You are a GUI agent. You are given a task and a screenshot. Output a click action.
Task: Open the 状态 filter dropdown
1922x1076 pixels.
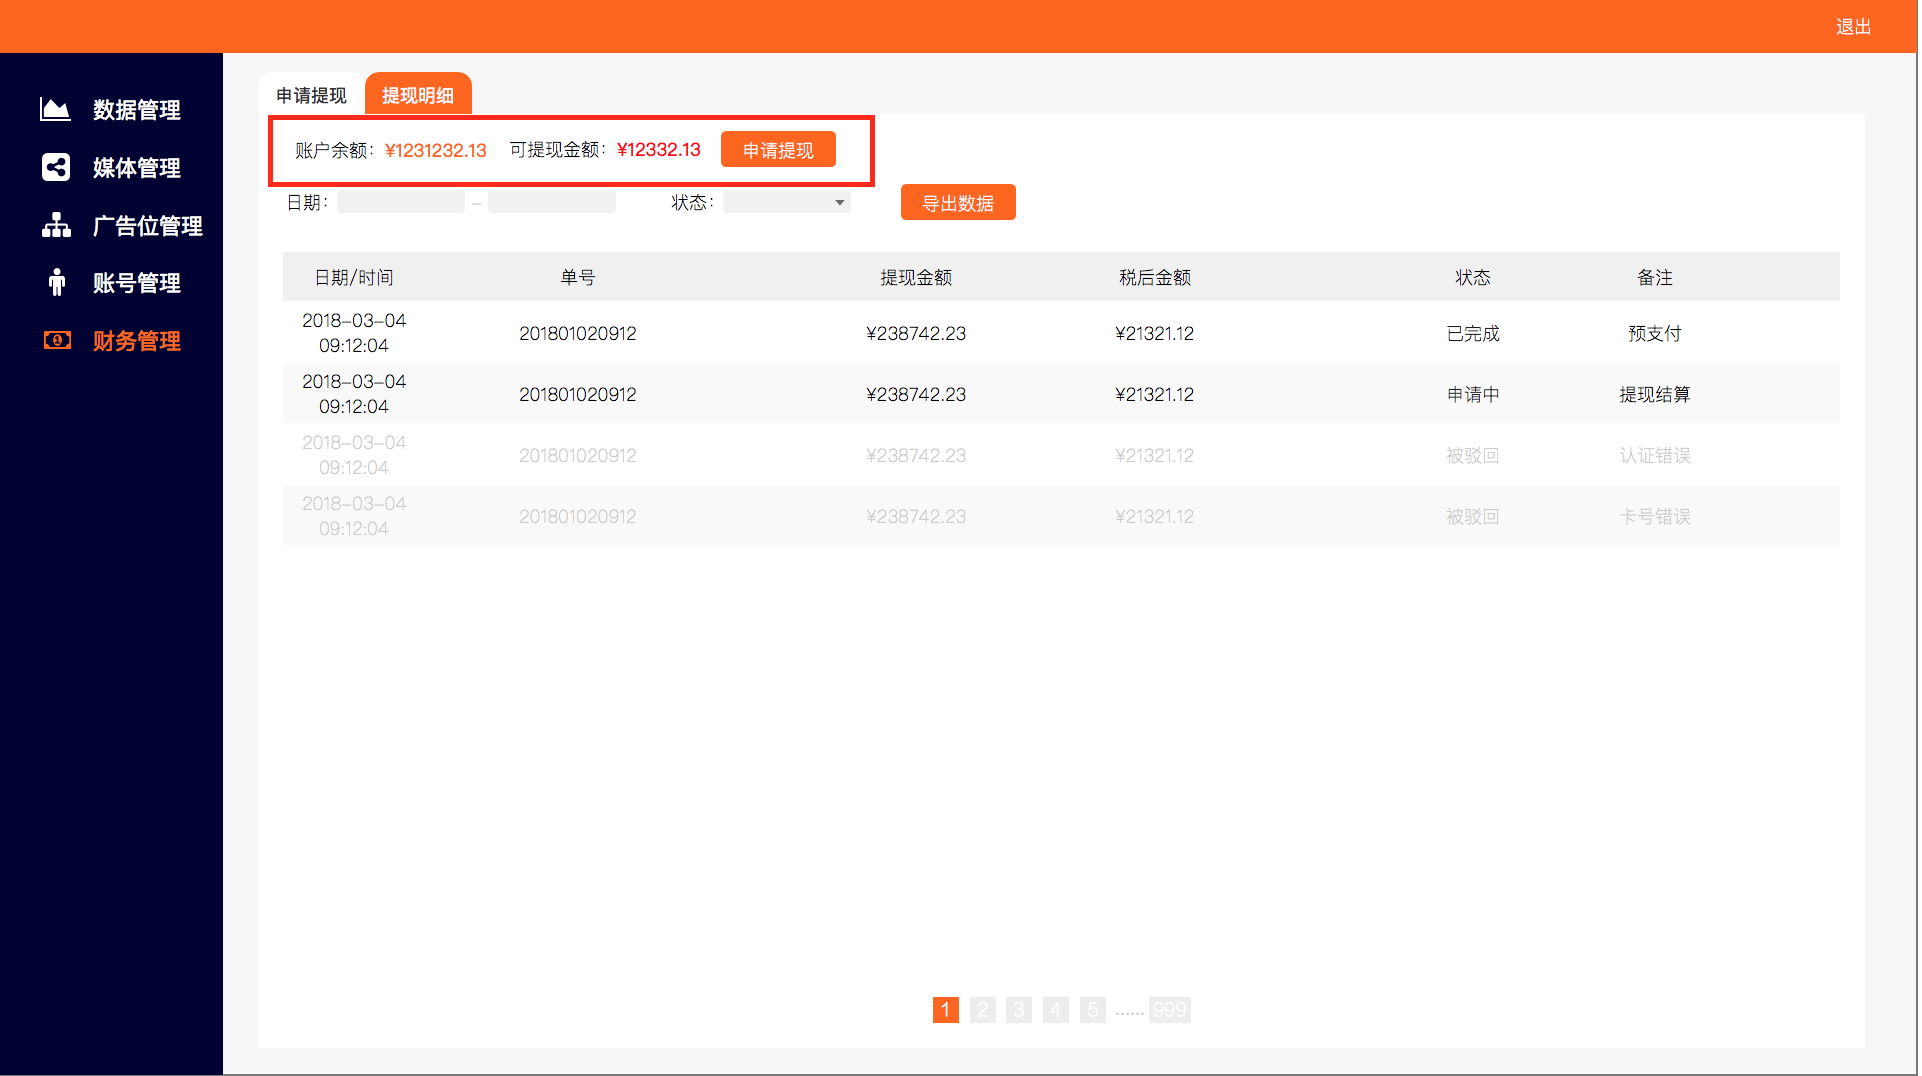click(x=786, y=203)
